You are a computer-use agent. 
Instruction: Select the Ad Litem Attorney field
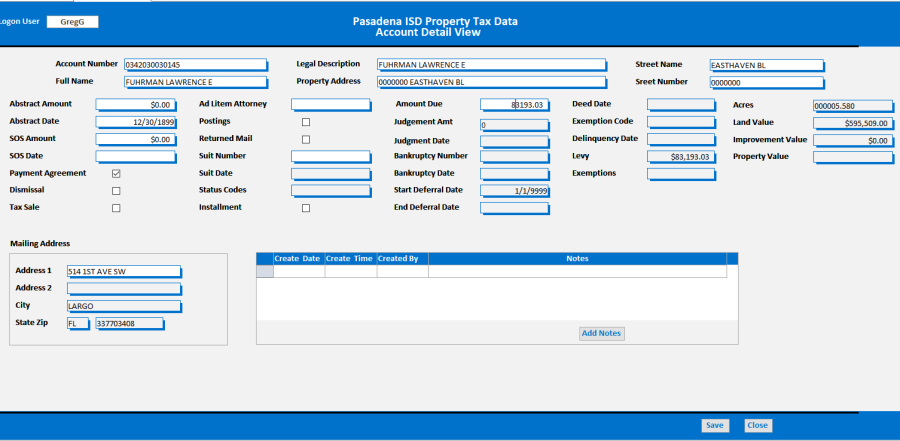330,104
